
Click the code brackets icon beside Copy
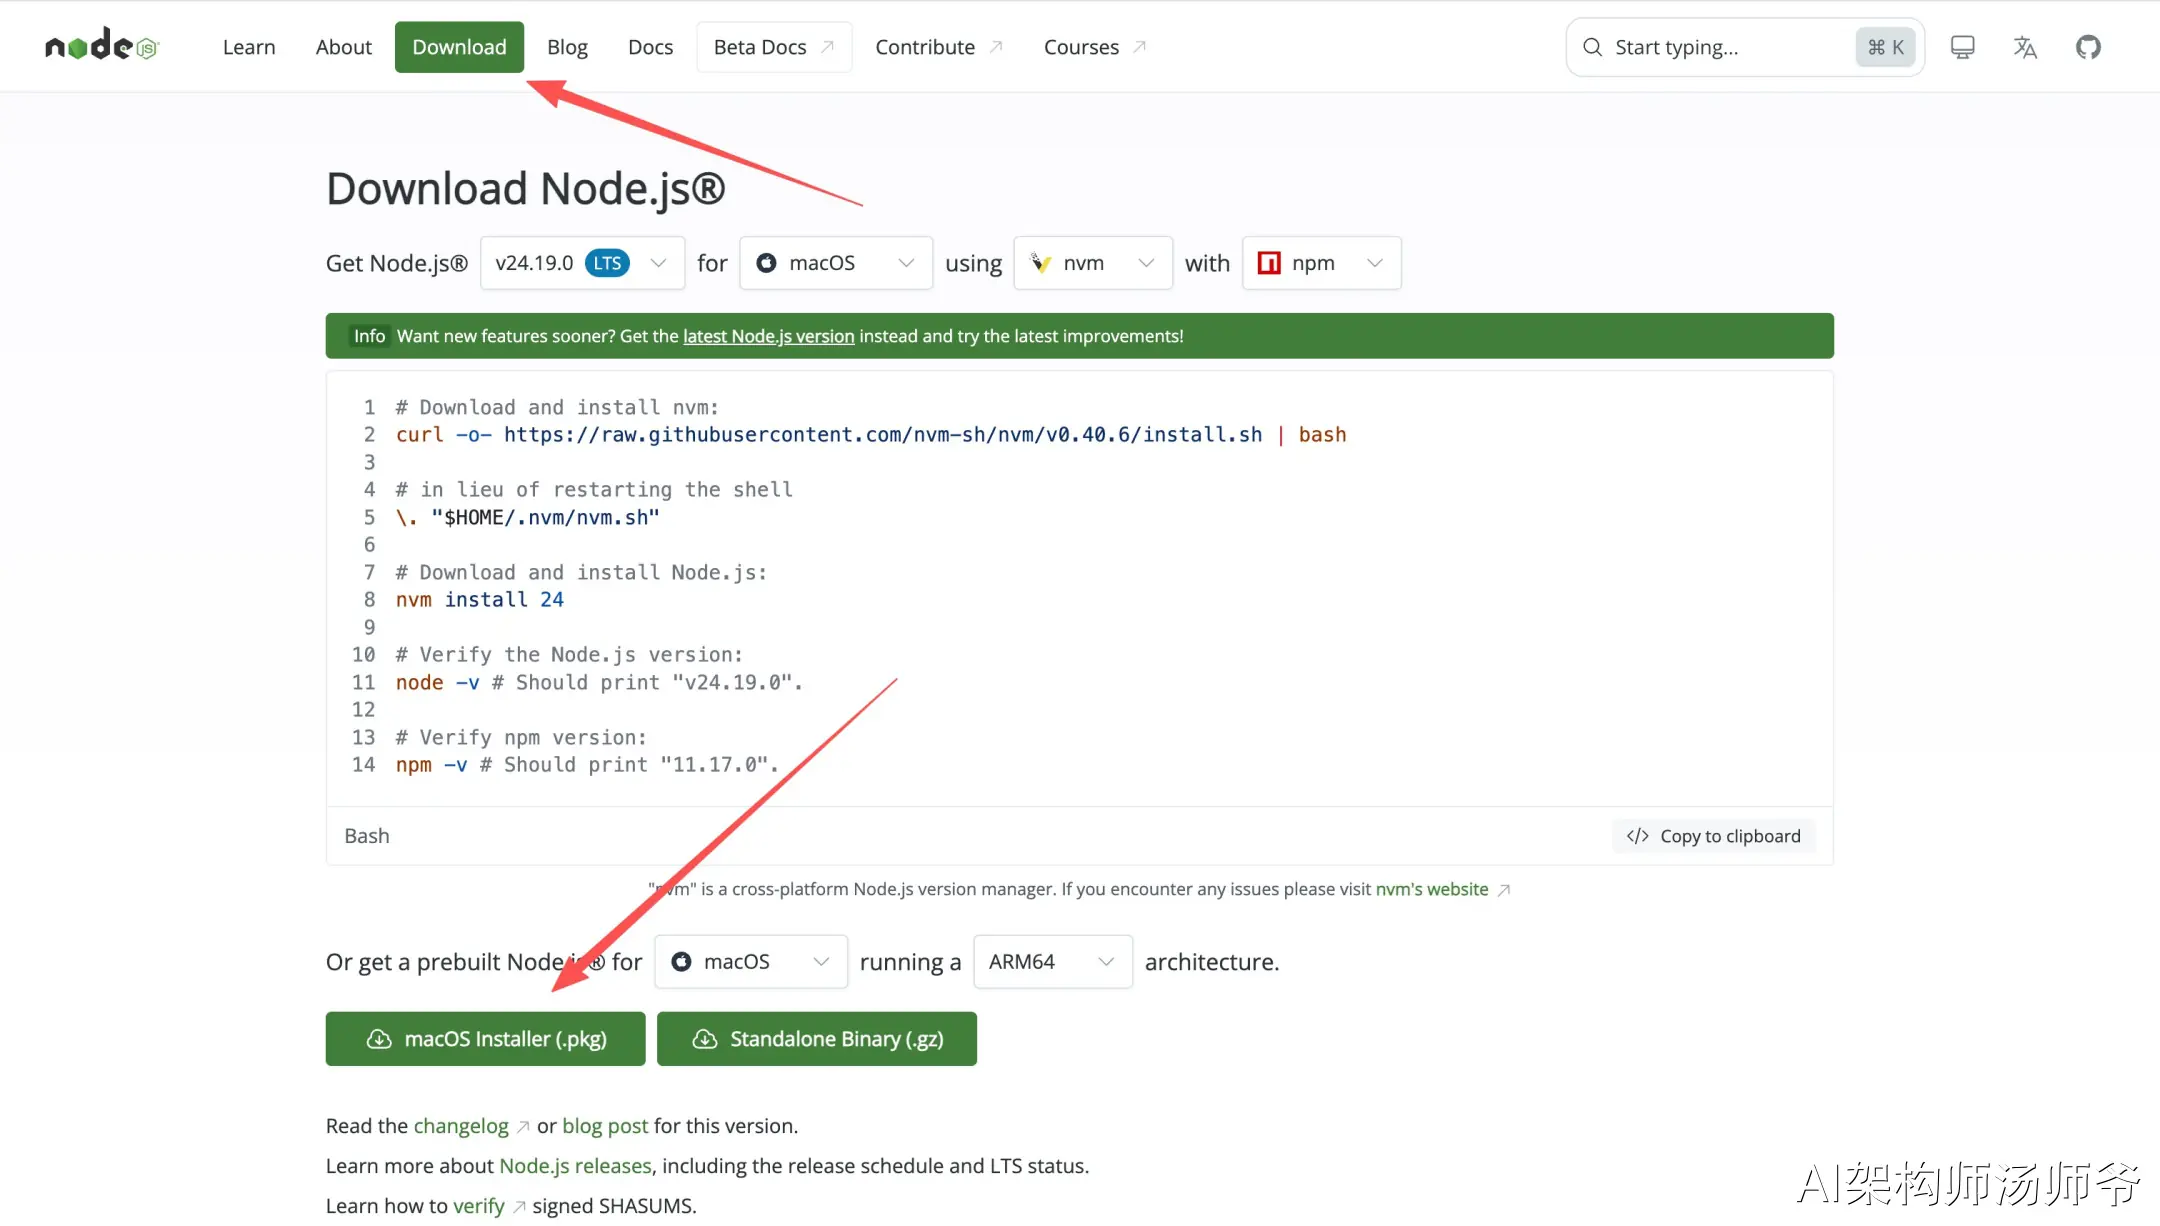pyautogui.click(x=1637, y=836)
